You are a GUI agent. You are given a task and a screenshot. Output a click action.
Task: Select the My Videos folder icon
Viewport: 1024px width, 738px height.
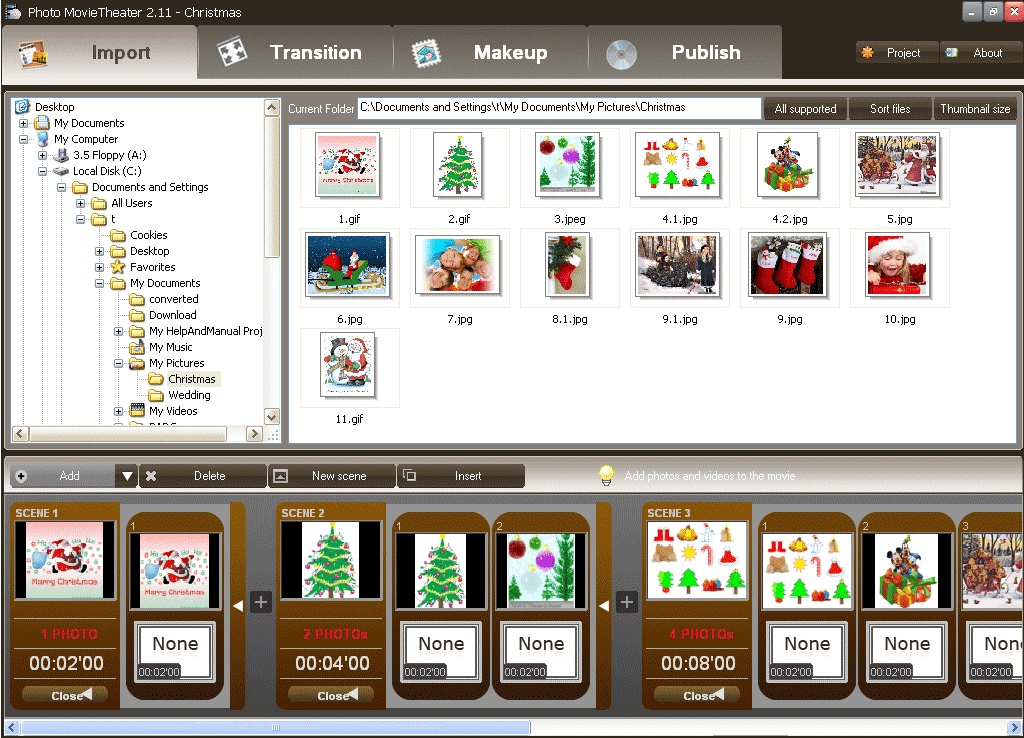tap(136, 411)
